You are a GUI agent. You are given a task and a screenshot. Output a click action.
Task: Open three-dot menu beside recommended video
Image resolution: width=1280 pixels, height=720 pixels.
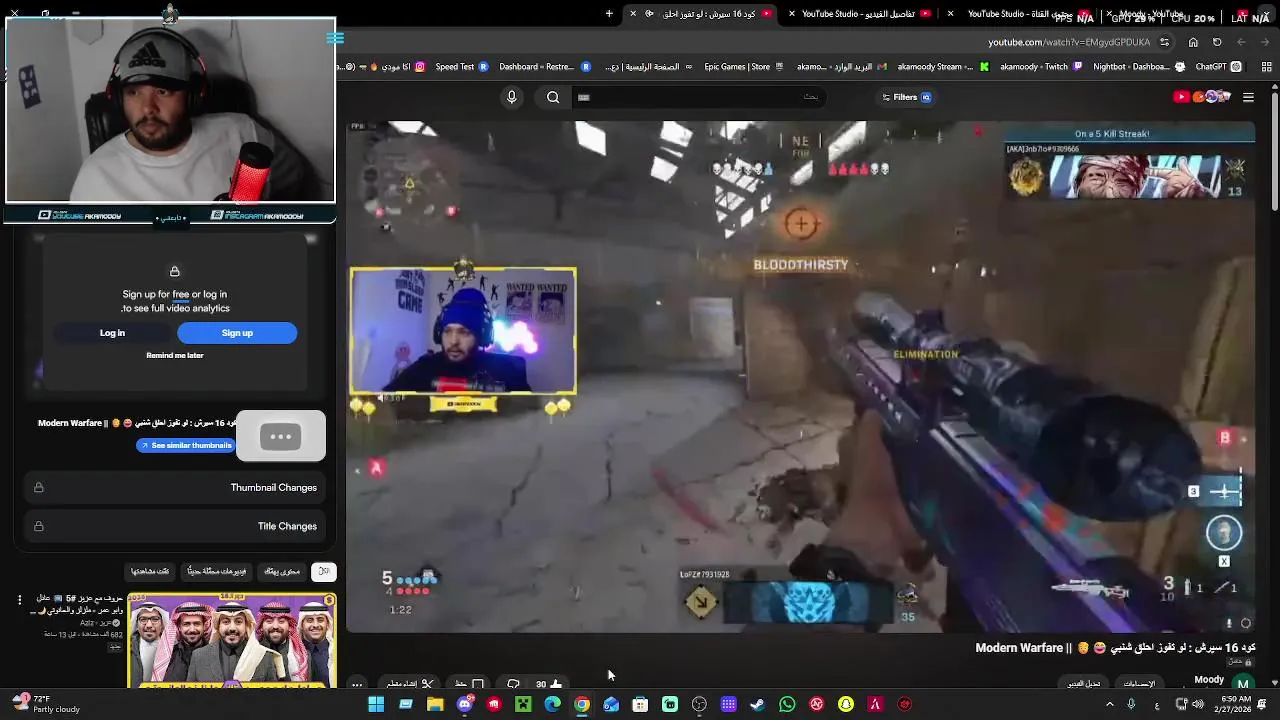[x=19, y=600]
